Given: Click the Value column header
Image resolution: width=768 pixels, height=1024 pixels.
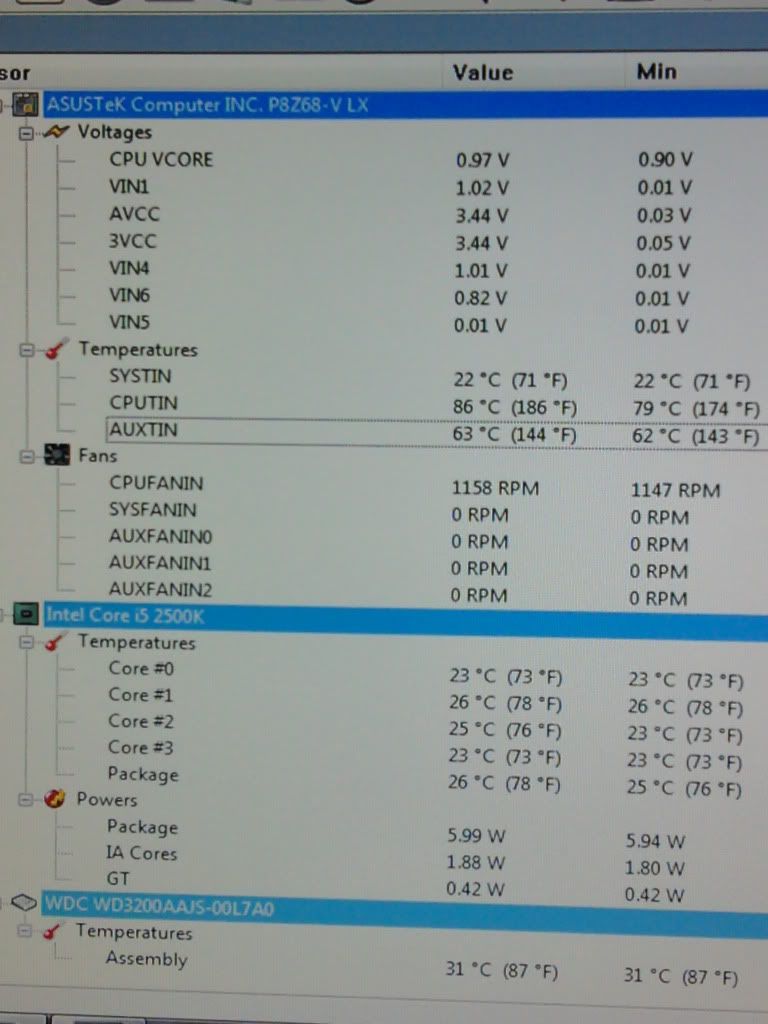Looking at the screenshot, I should click(483, 72).
